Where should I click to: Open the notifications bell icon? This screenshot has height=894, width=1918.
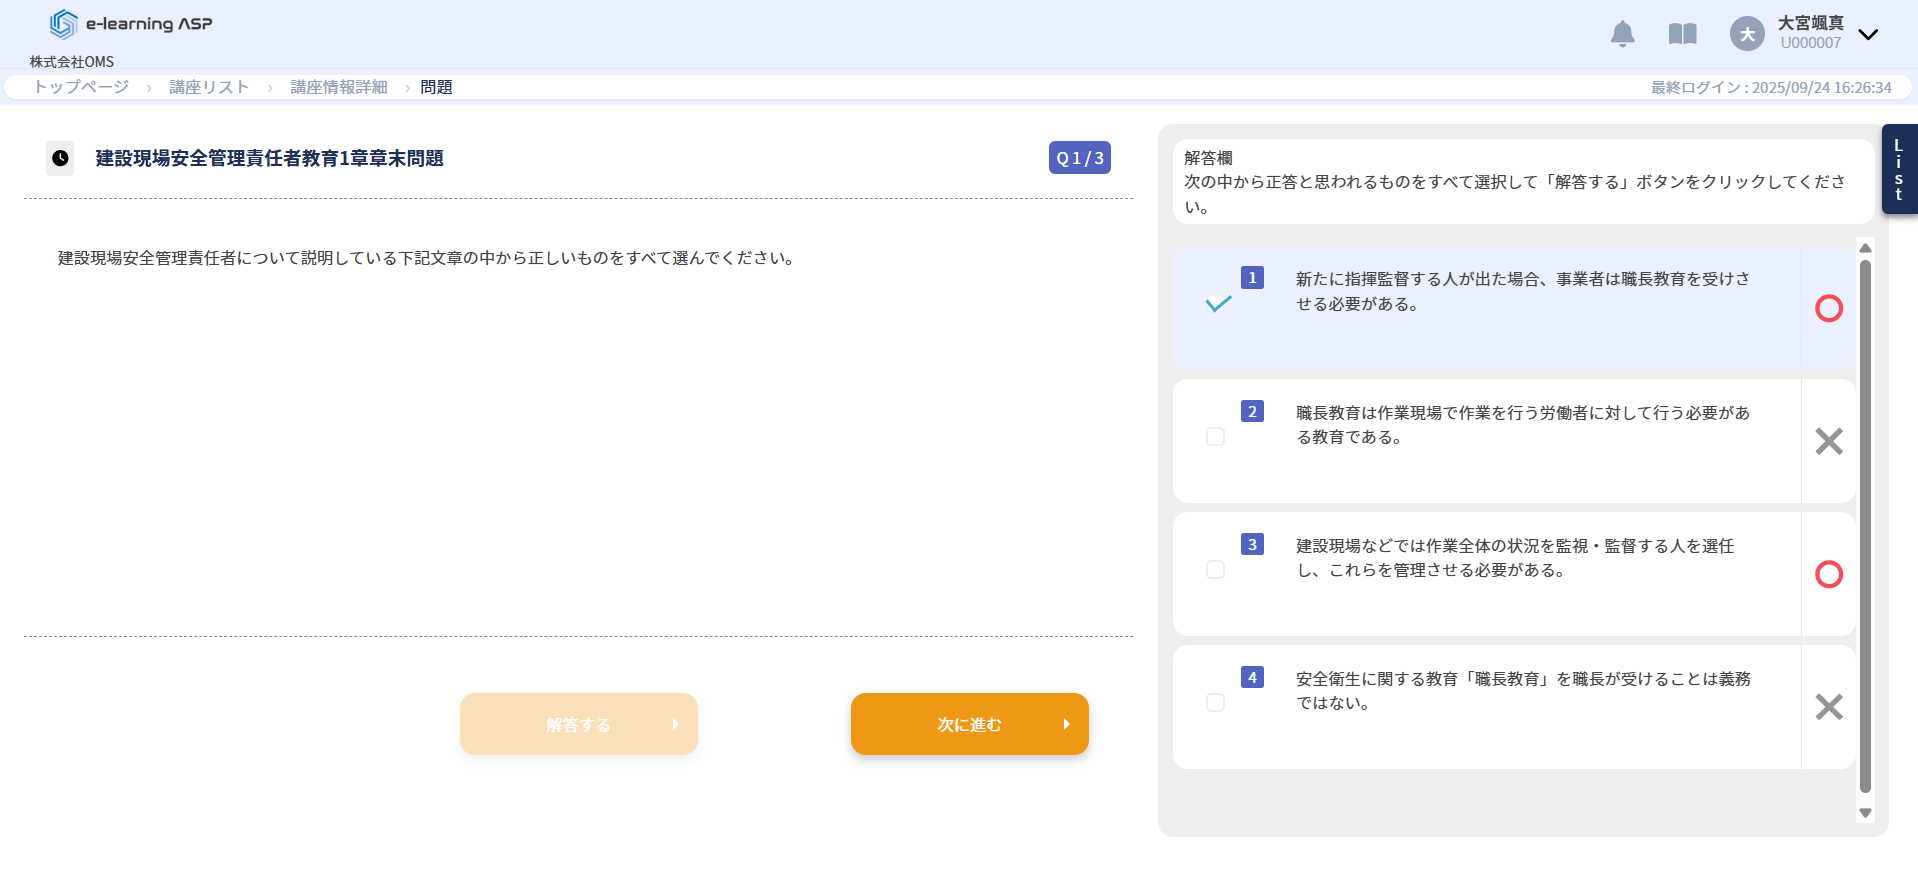tap(1622, 34)
